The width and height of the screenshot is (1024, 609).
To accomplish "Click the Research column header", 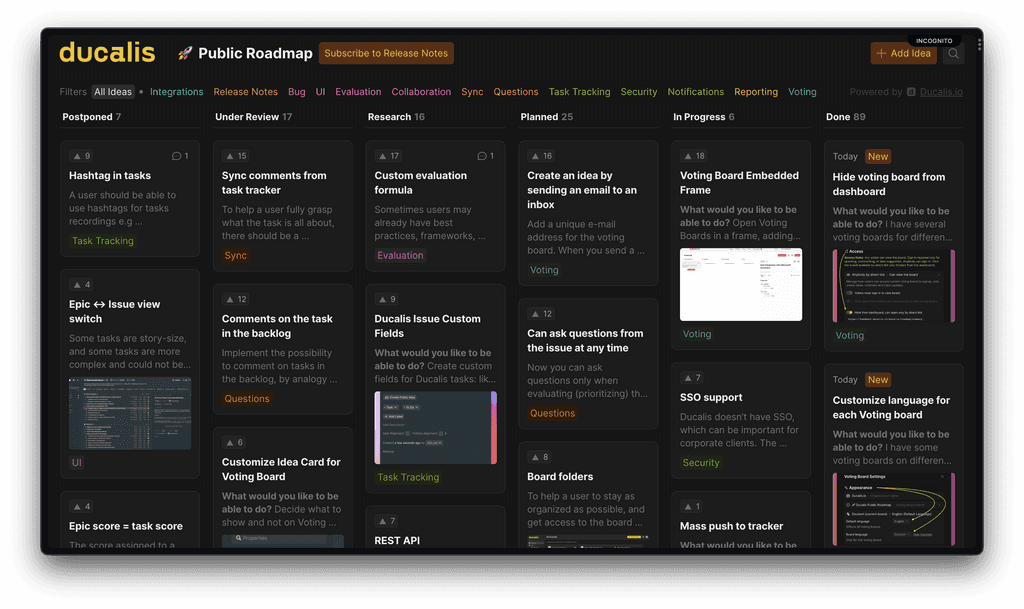I will tap(396, 117).
